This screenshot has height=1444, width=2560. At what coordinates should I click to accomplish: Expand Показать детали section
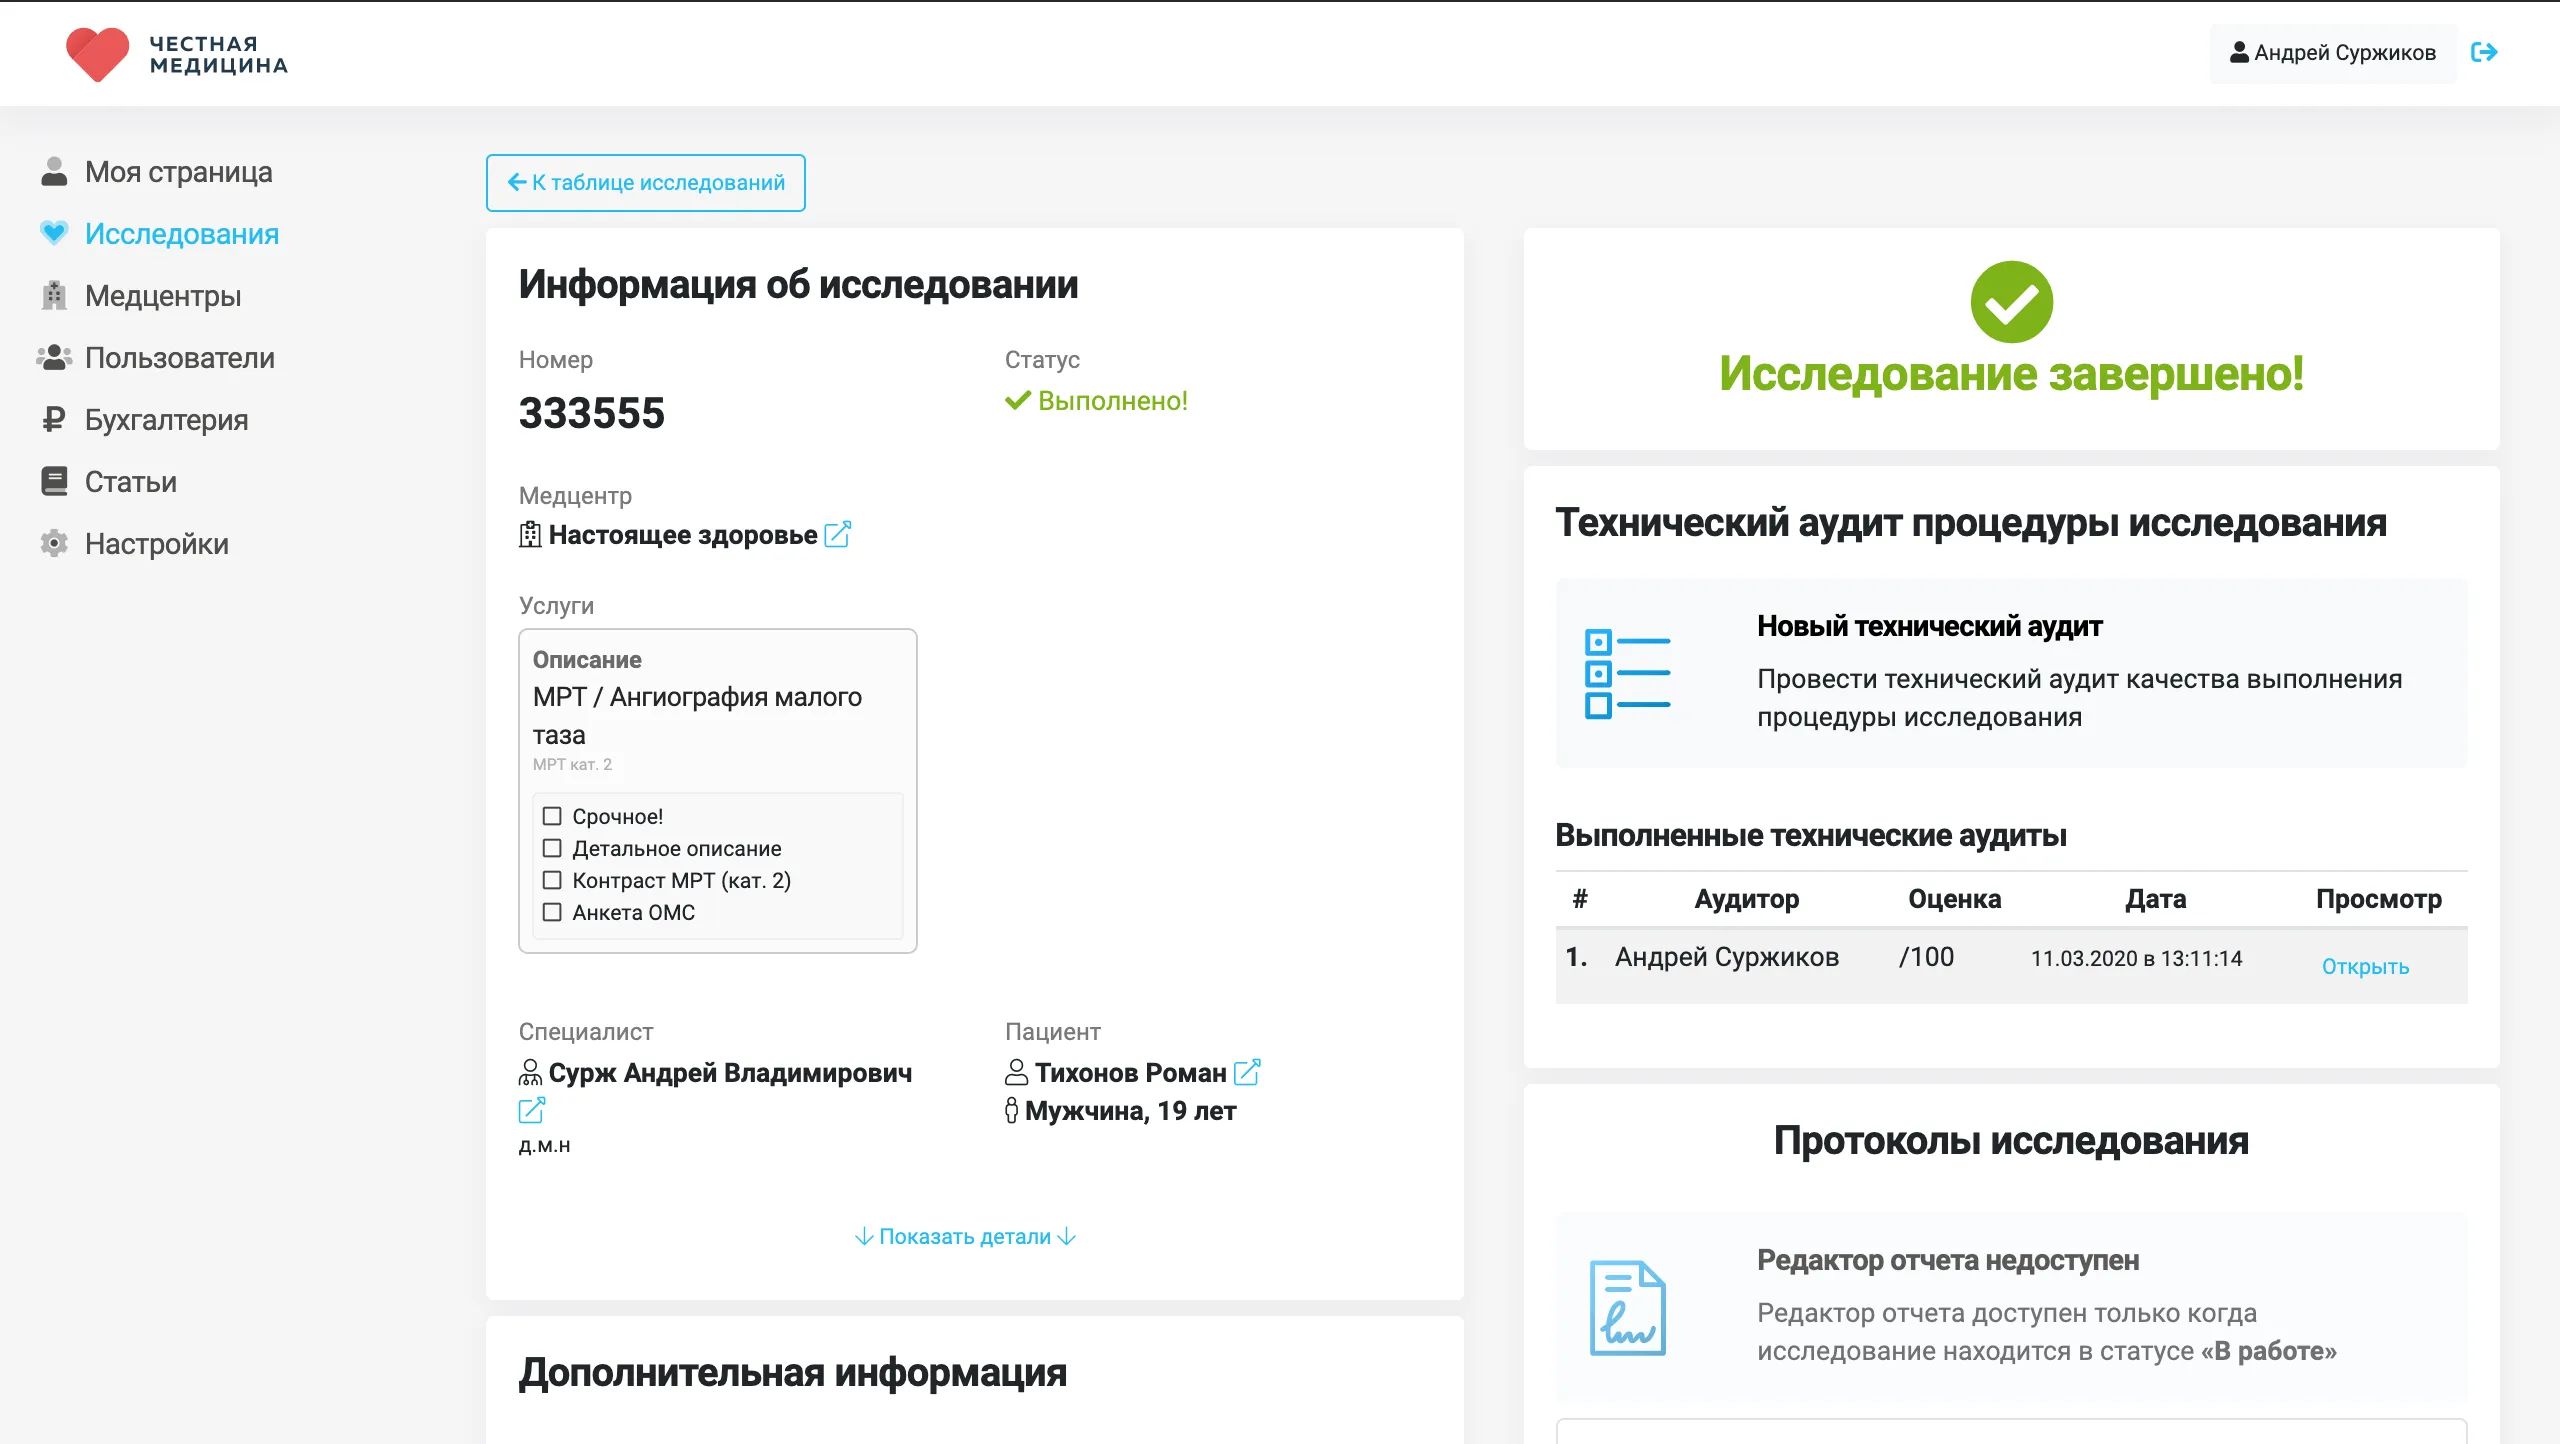click(x=963, y=1237)
